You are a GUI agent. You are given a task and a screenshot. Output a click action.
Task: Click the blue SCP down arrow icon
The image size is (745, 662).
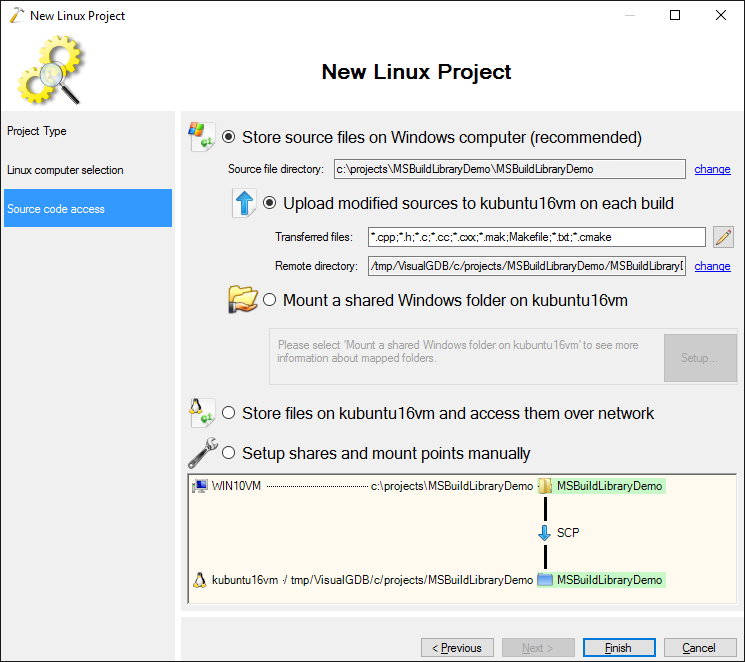tap(544, 533)
